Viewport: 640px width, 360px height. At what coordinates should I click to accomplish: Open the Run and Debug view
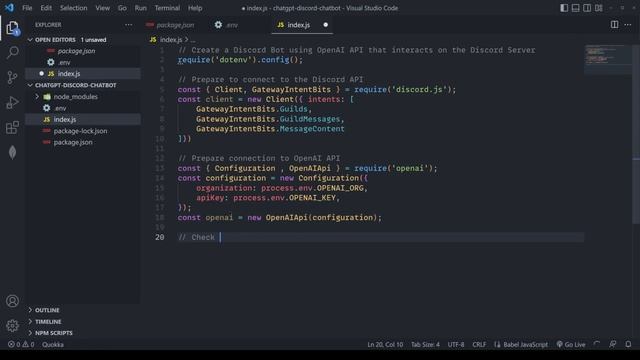(13, 102)
